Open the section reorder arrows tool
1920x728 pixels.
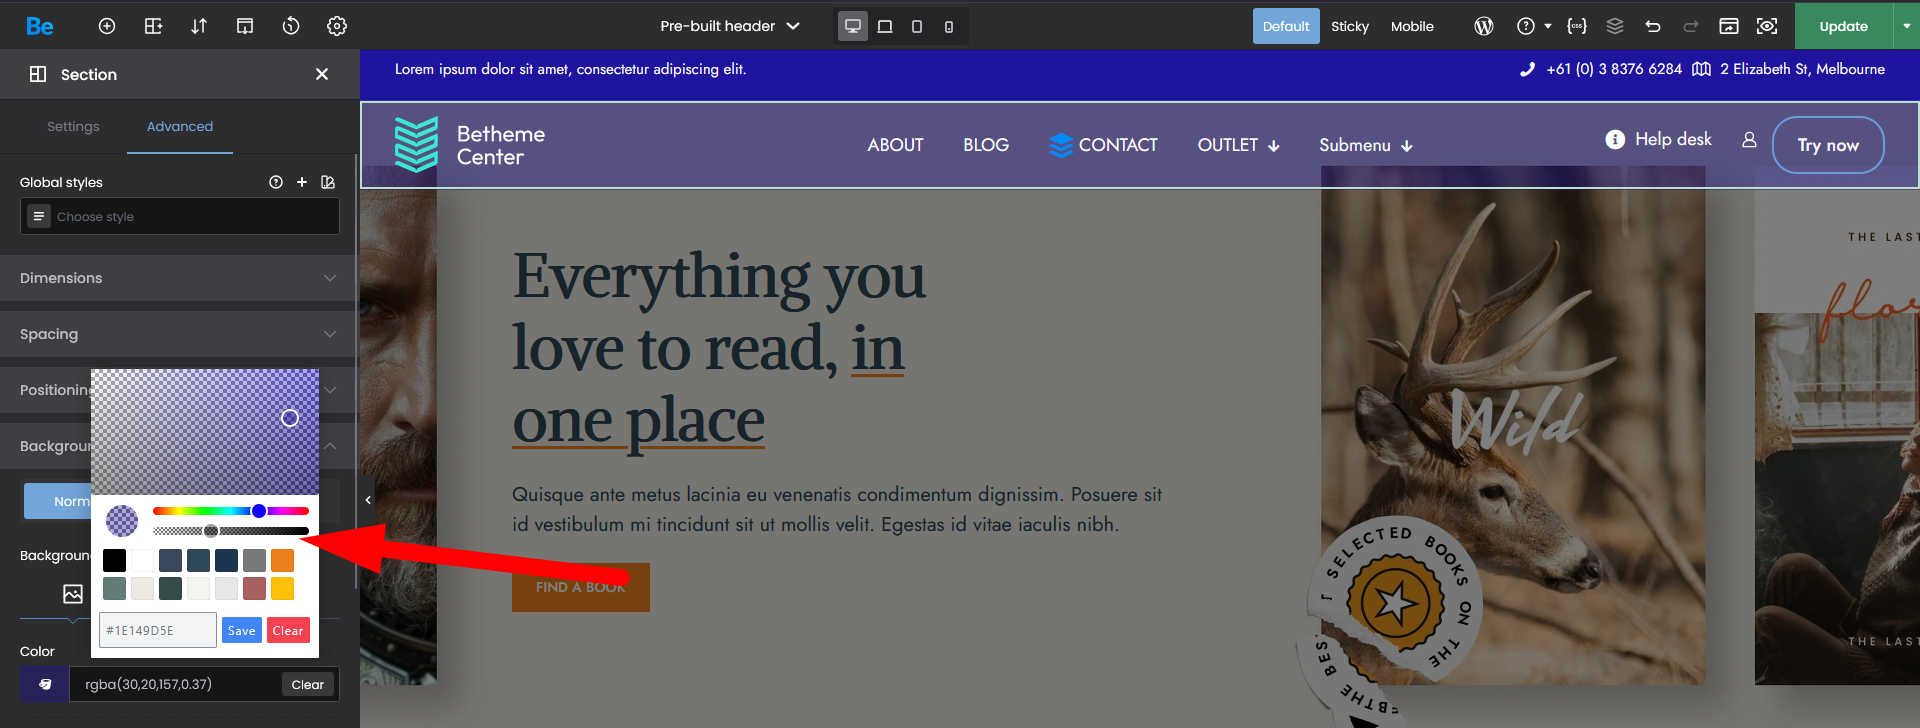coord(199,26)
